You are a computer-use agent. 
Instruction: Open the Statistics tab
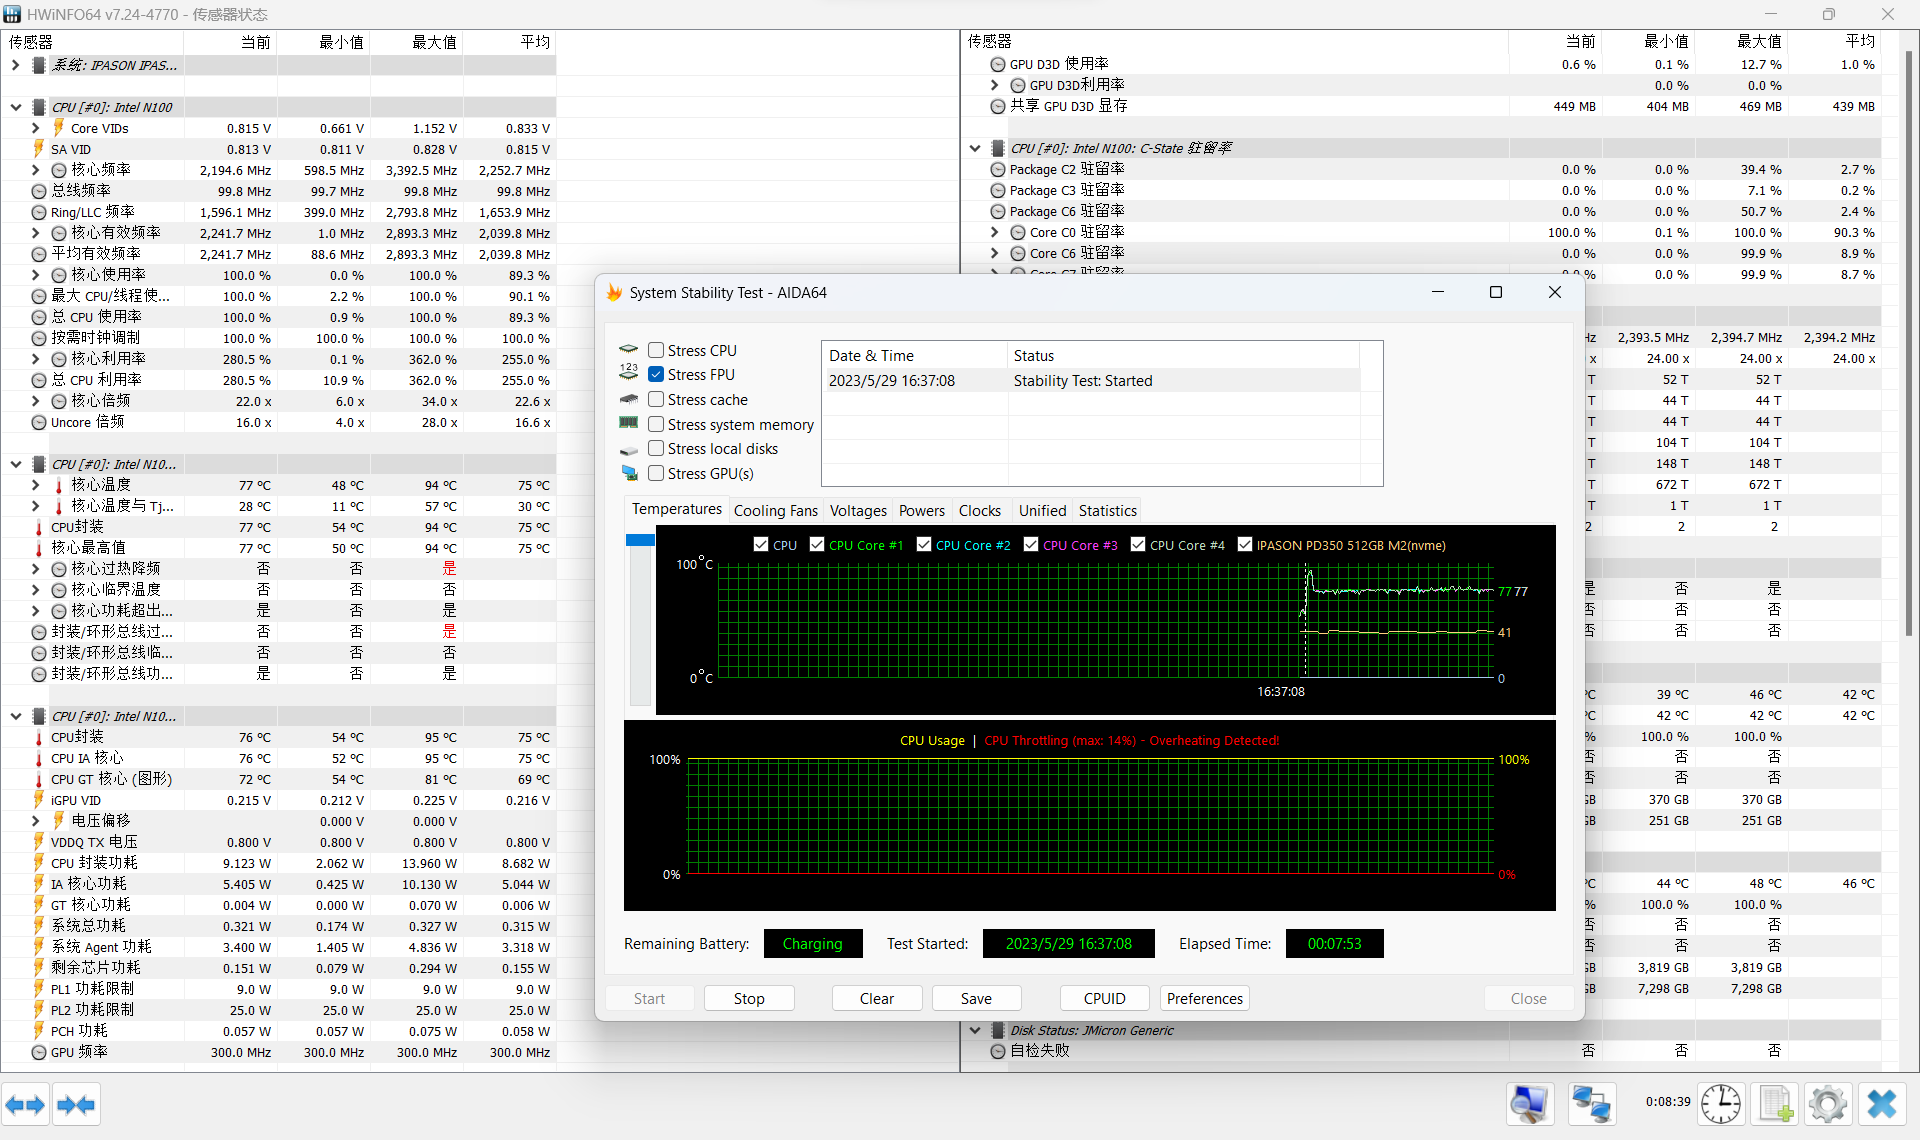point(1107,510)
